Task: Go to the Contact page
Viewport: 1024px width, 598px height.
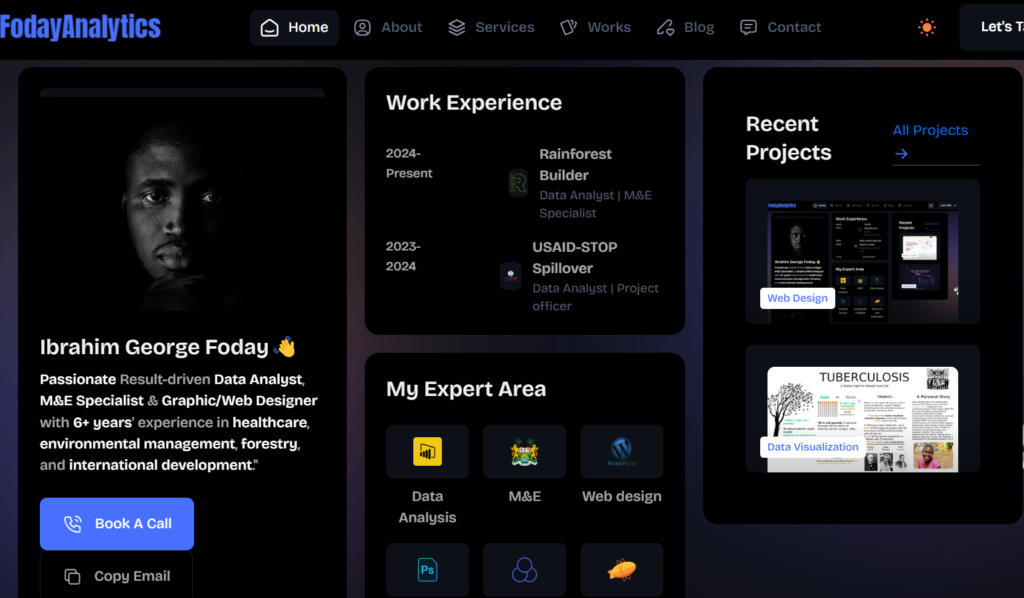Action: coord(780,27)
